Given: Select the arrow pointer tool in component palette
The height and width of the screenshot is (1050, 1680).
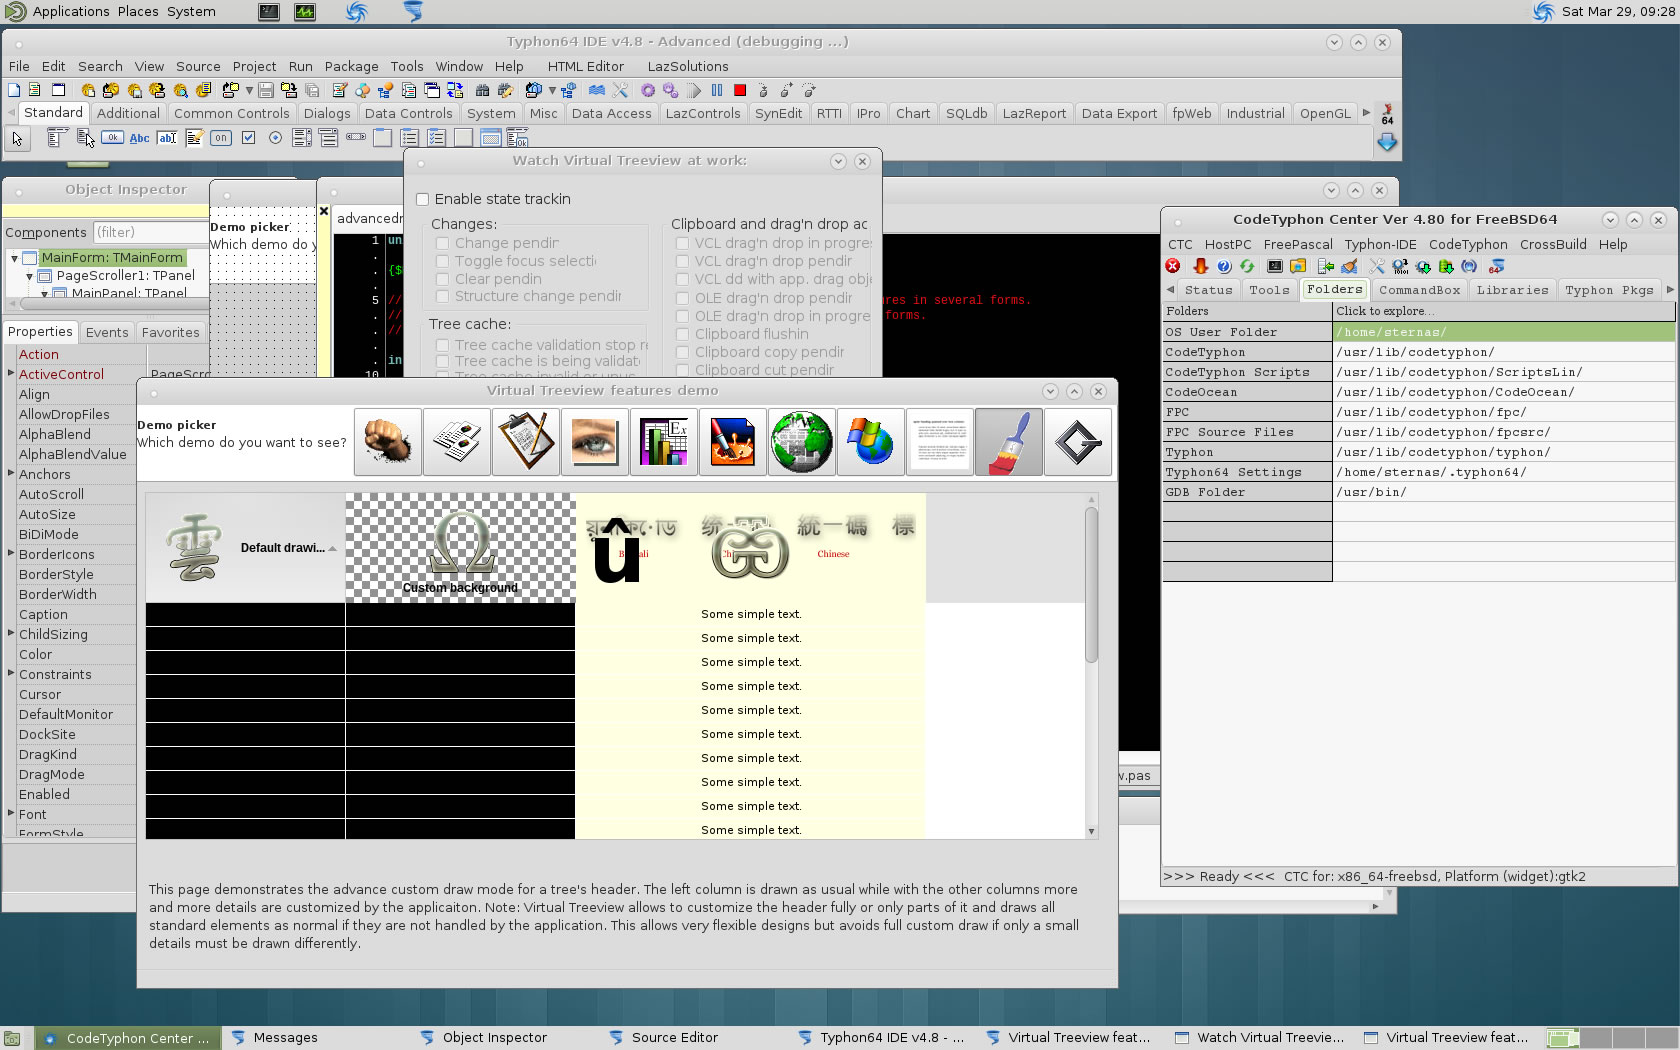Looking at the screenshot, I should (x=17, y=138).
